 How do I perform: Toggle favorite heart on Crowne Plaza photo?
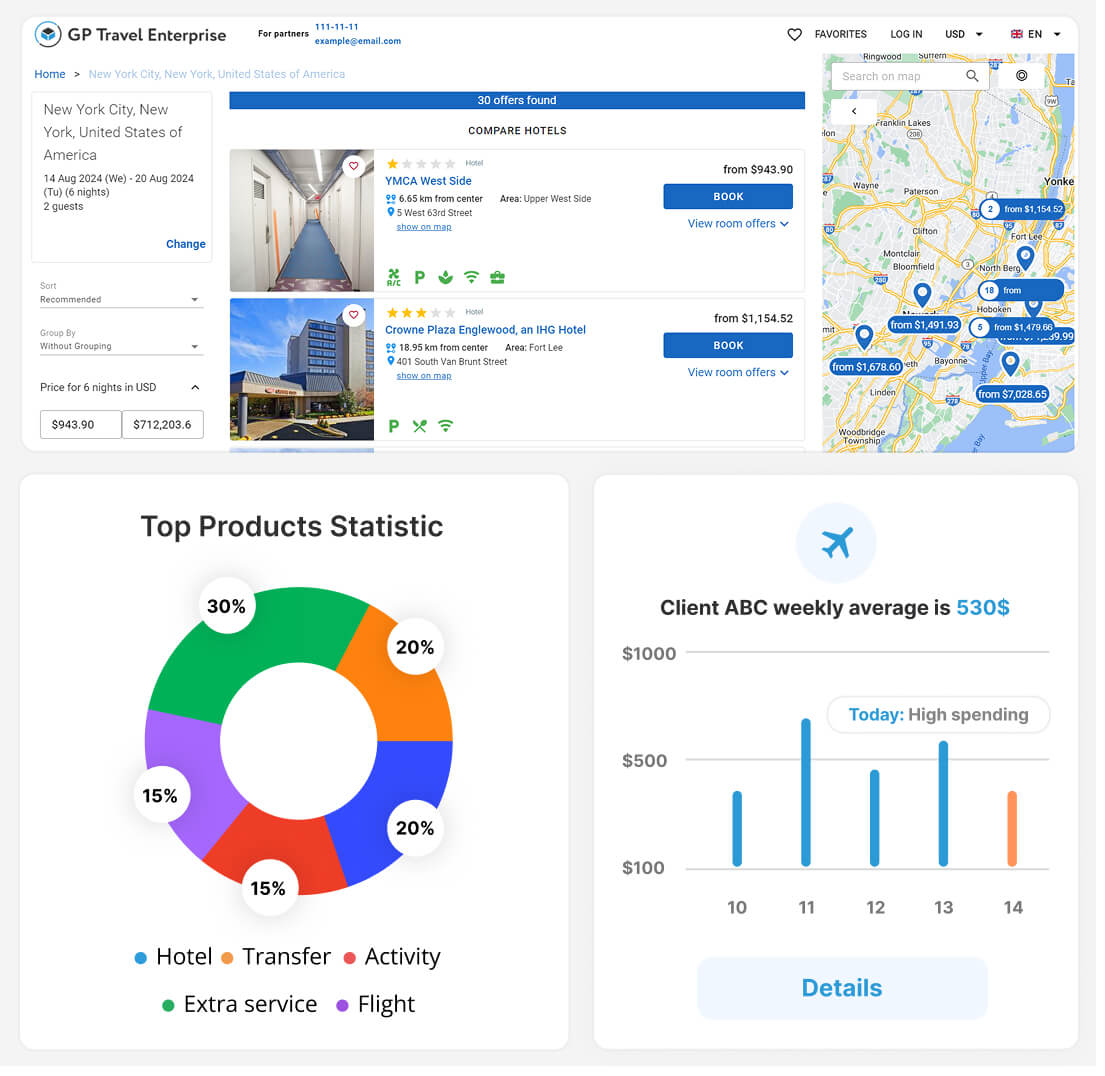pos(353,315)
